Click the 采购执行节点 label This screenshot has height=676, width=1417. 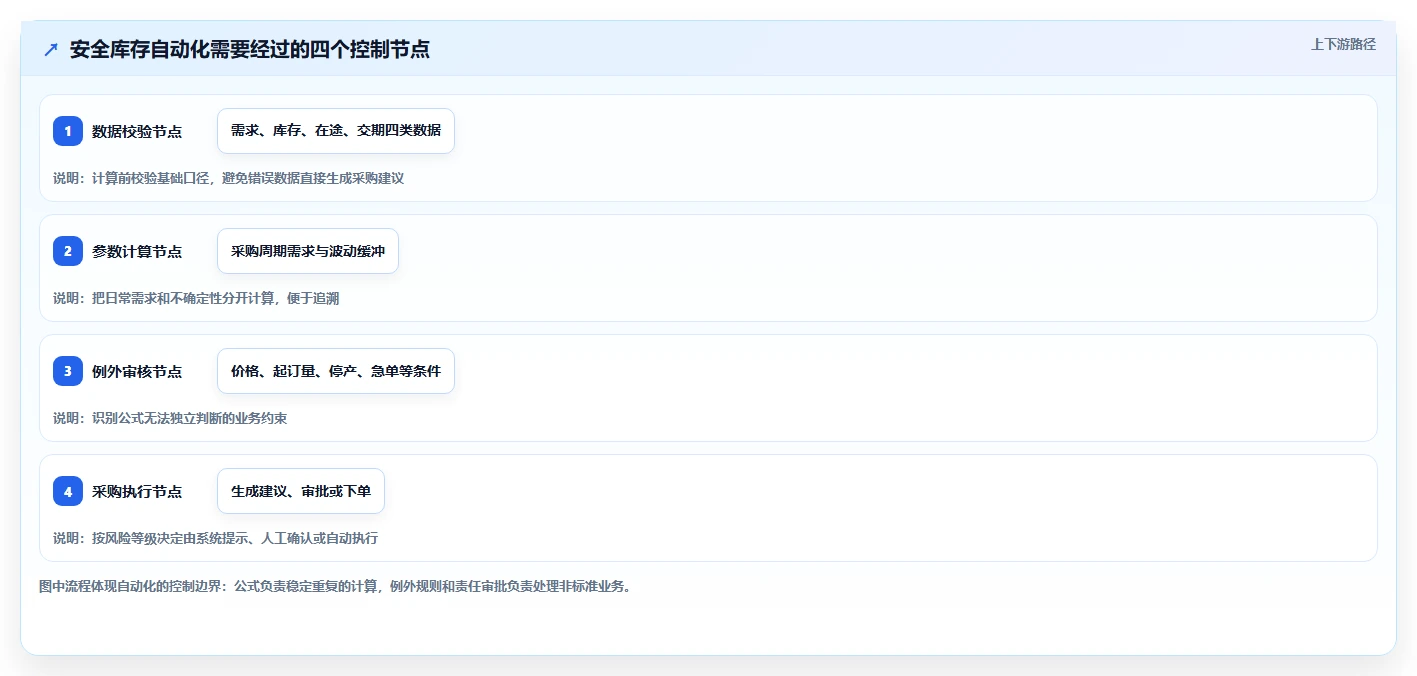coord(137,491)
